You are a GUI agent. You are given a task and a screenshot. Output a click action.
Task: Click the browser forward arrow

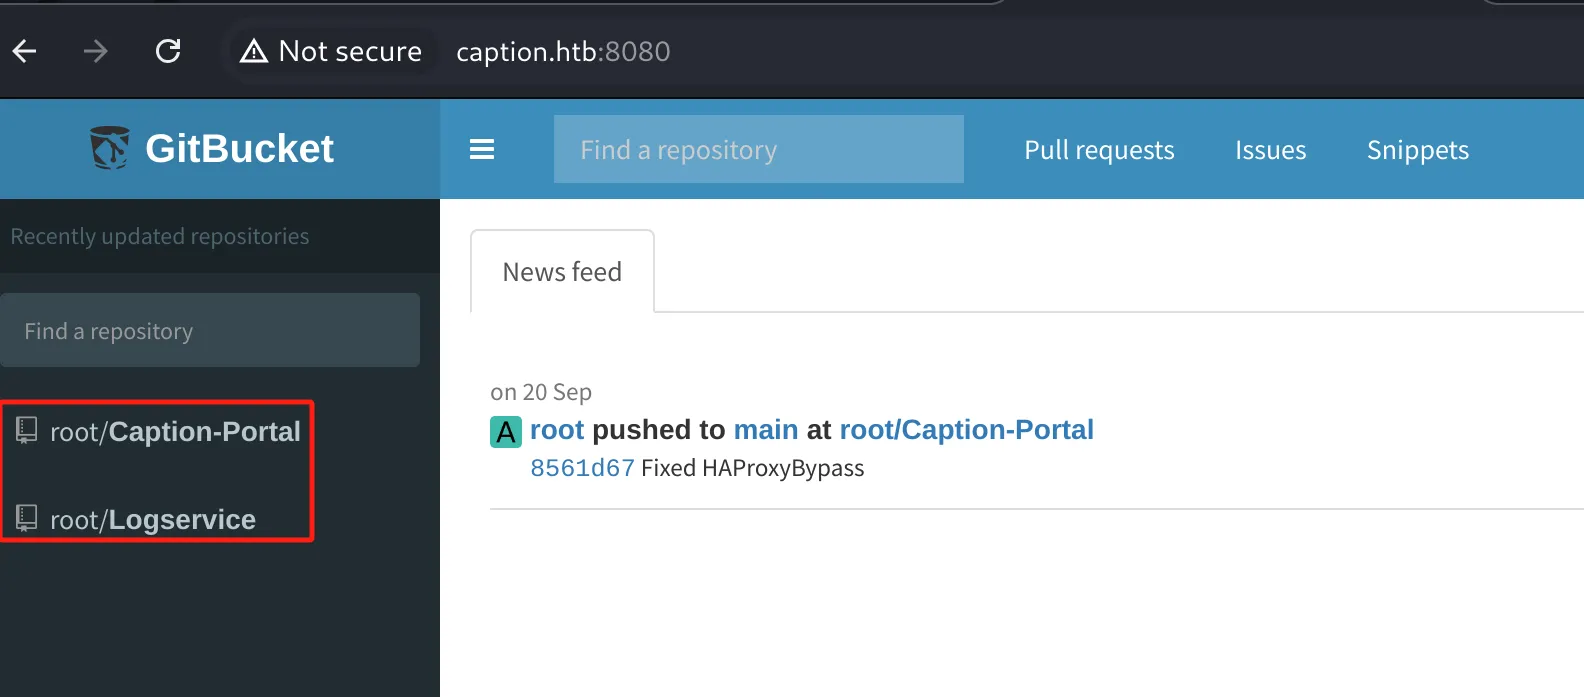[96, 51]
